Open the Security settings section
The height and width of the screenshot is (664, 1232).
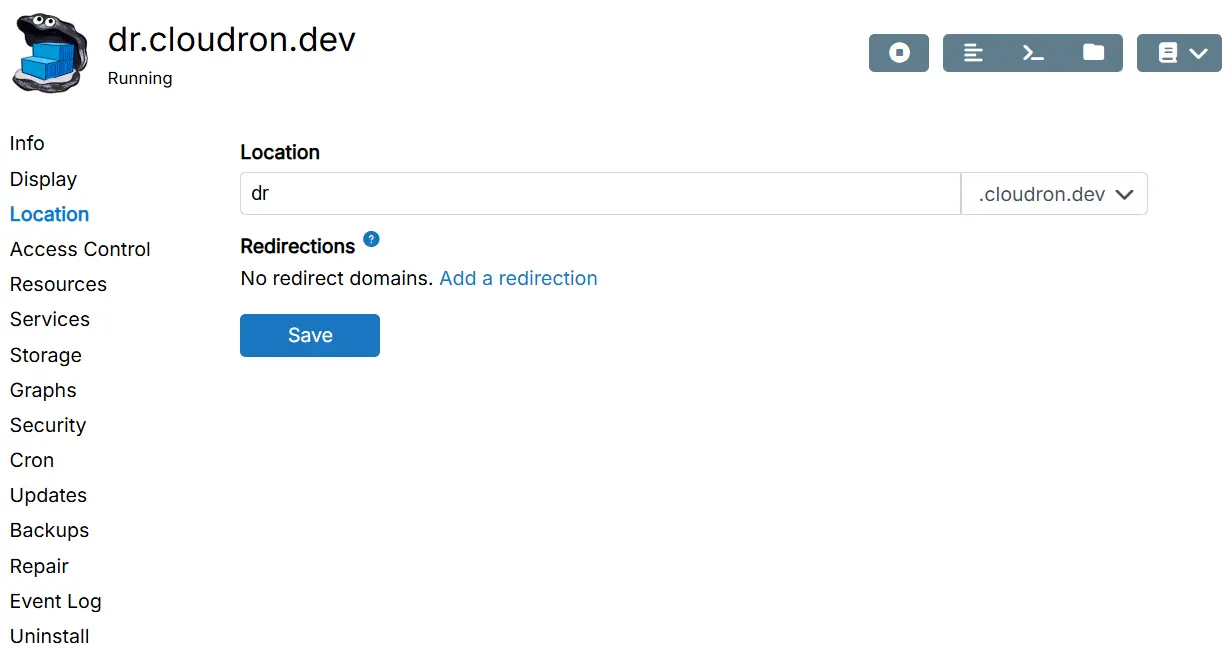click(48, 425)
